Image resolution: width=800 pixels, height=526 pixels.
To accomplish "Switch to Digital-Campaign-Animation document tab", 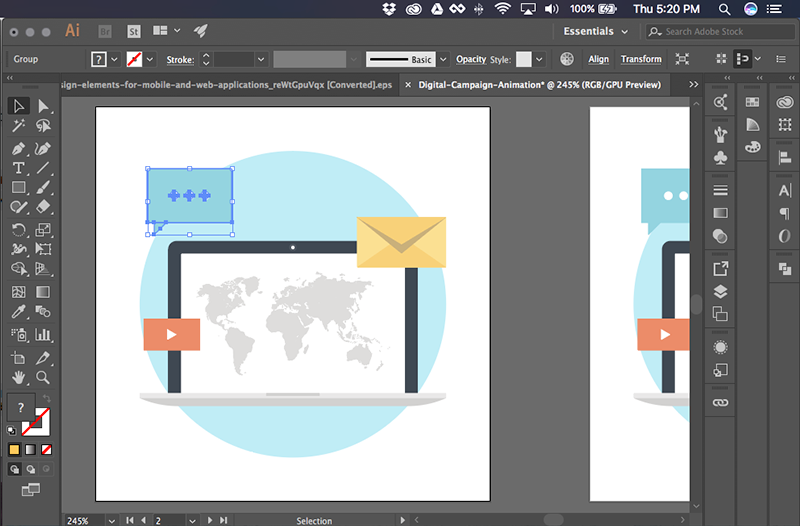I will (539, 85).
